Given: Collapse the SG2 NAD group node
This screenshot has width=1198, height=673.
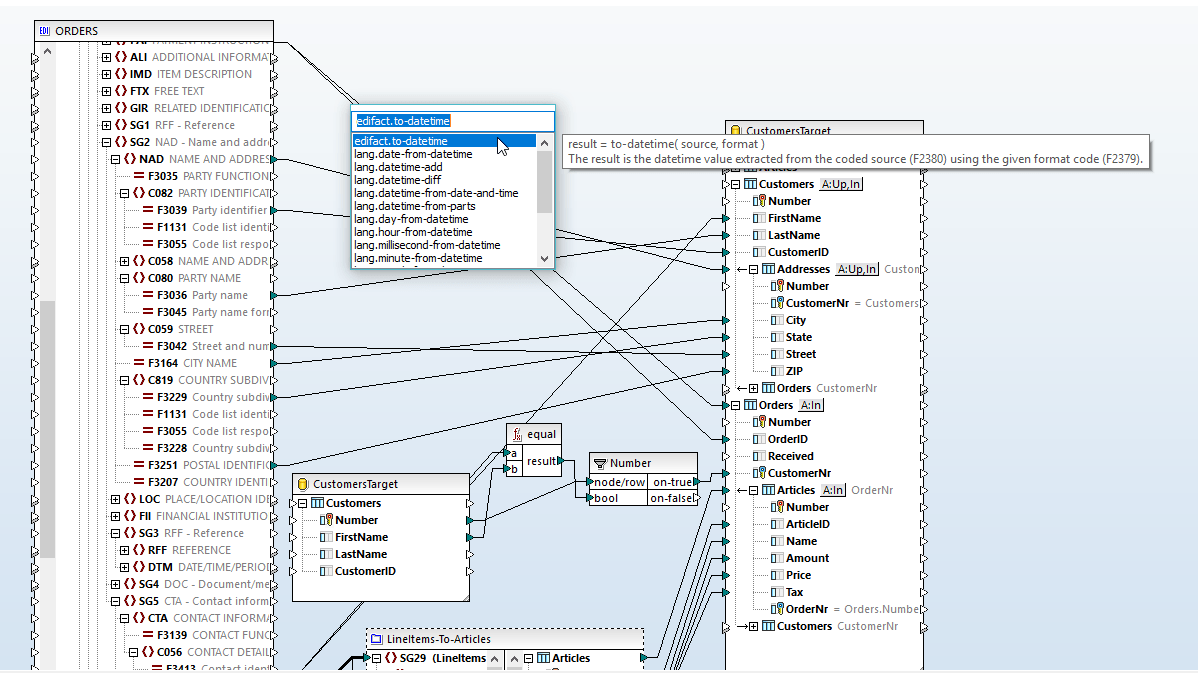Looking at the screenshot, I should 106,142.
